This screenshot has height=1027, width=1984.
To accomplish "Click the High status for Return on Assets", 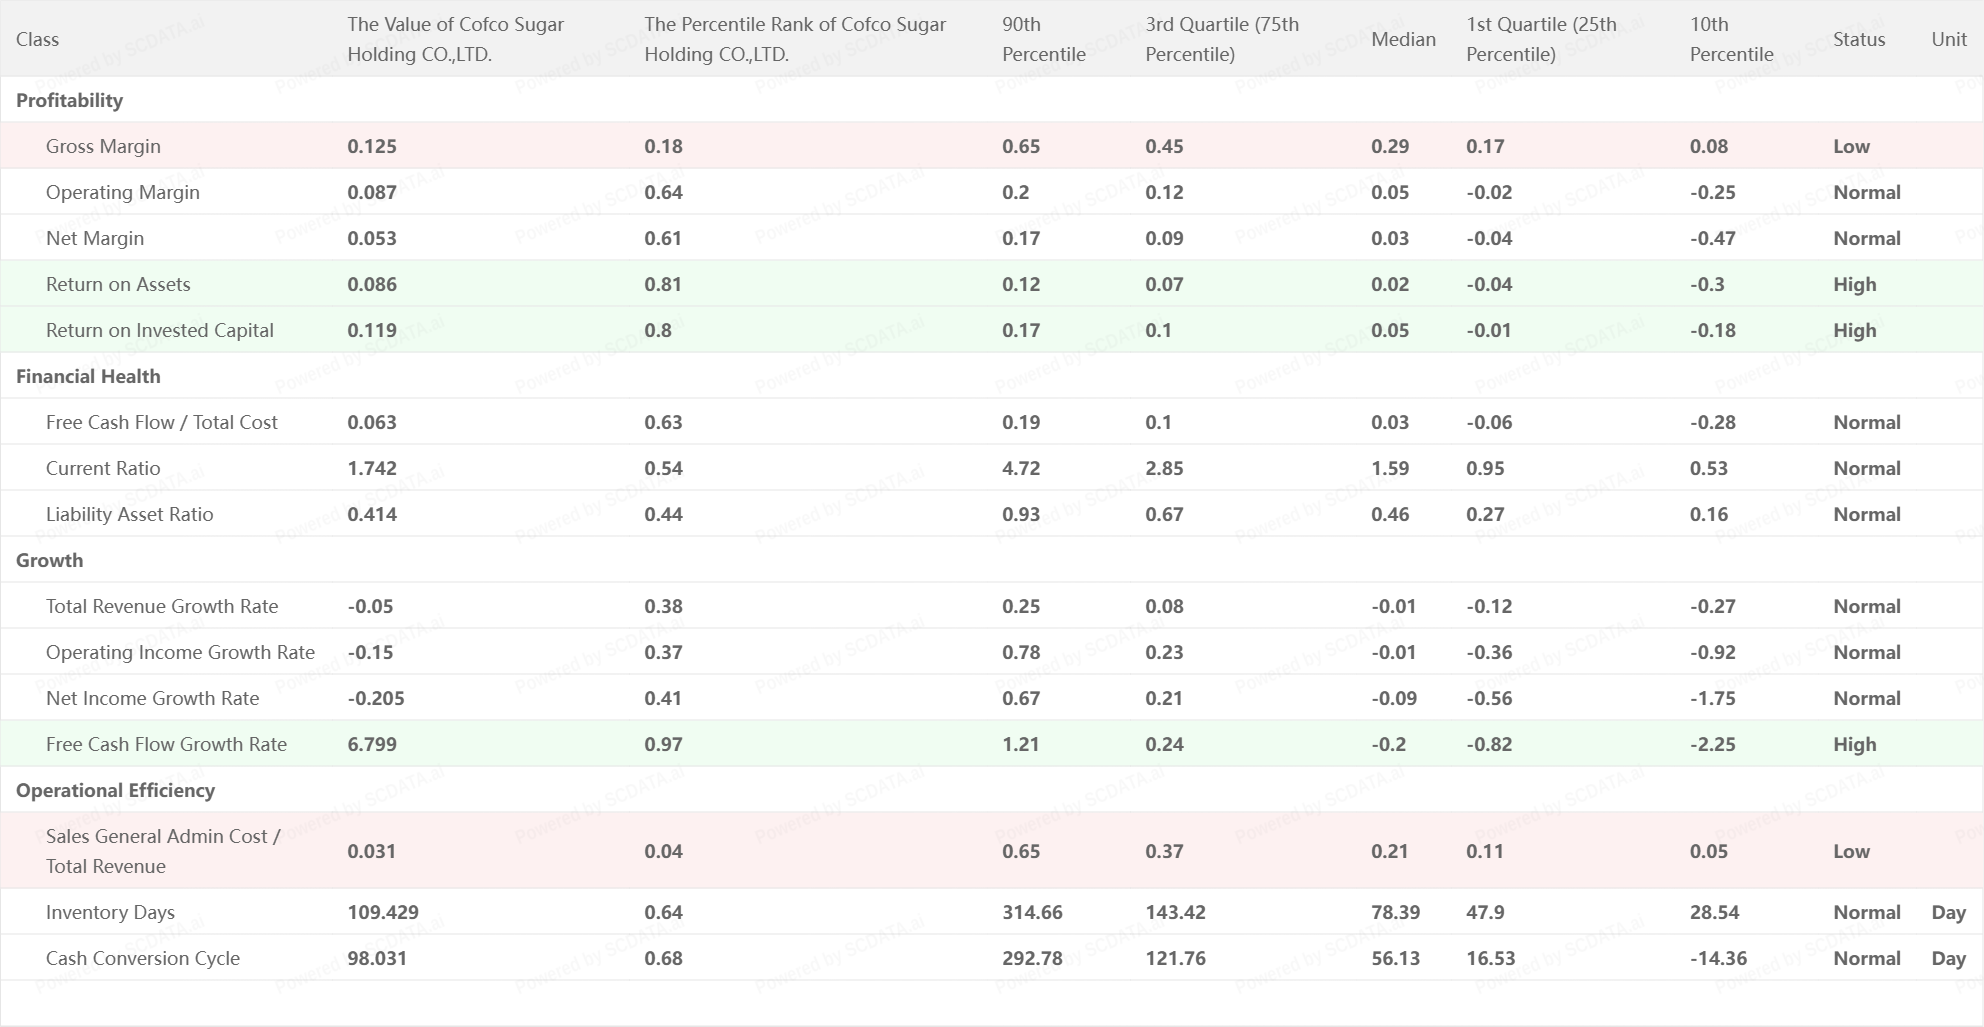I will [1854, 284].
